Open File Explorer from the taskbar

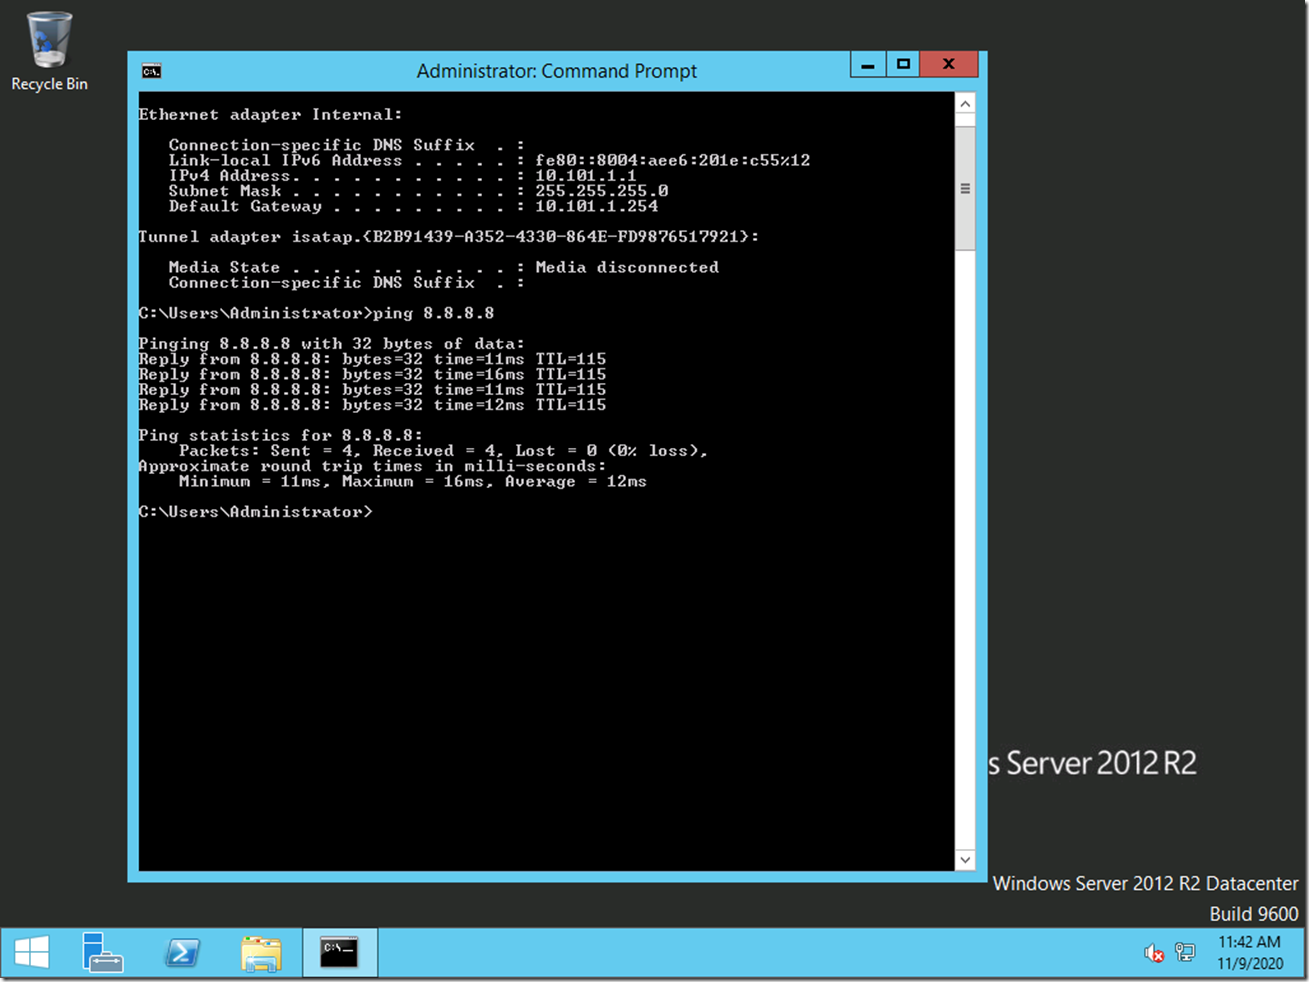(x=261, y=952)
